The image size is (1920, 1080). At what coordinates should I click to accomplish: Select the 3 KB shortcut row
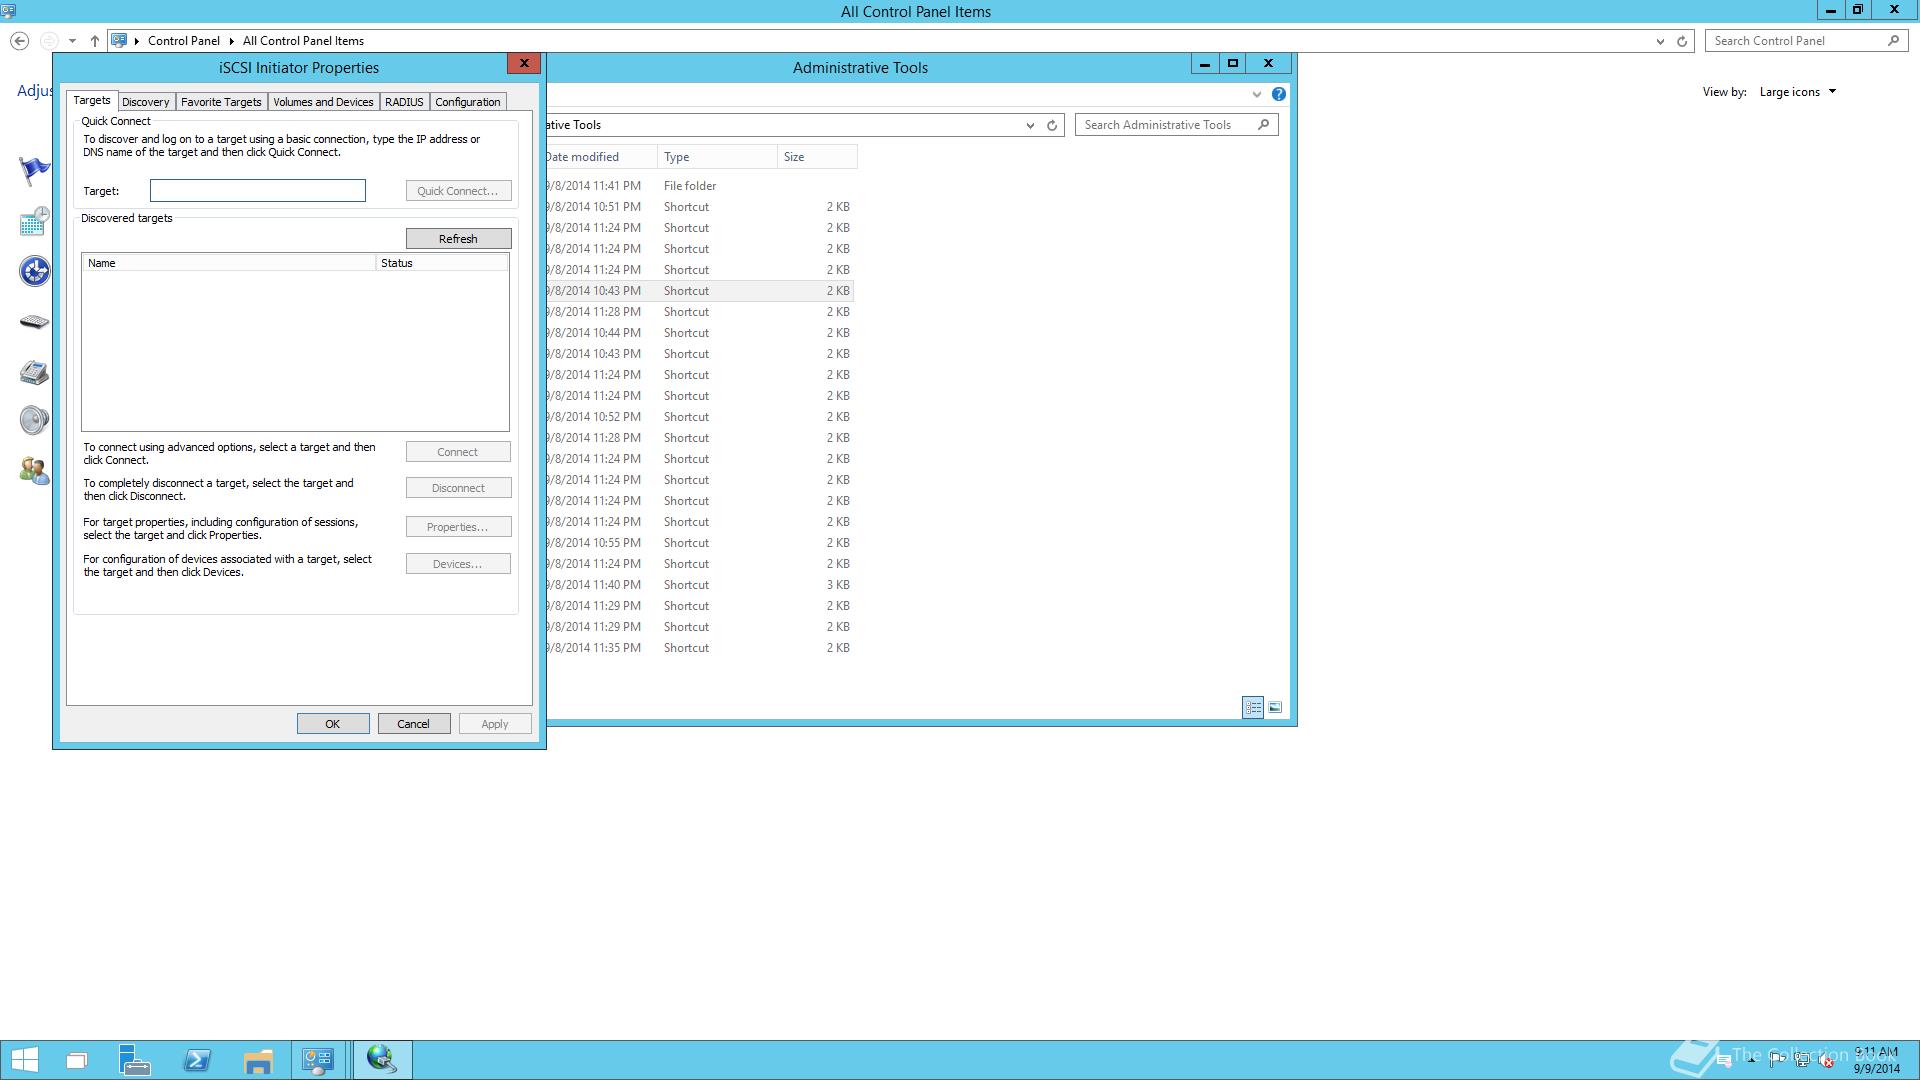[x=700, y=585]
